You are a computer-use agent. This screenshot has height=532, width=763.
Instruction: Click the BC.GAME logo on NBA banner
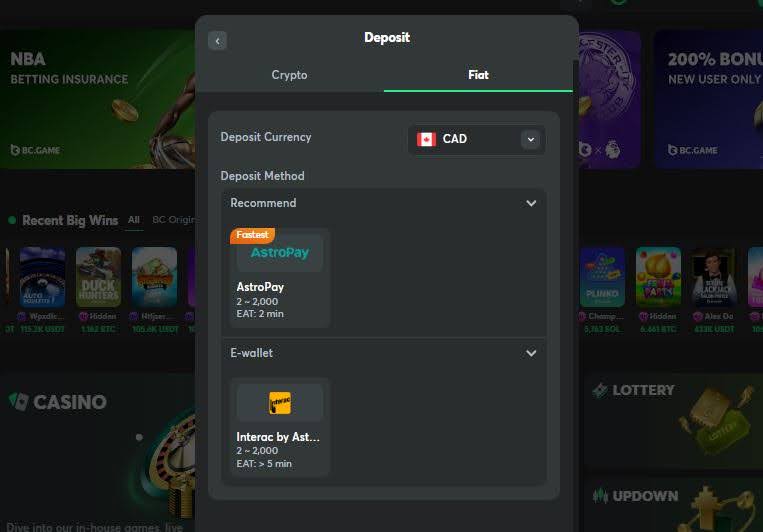(36, 150)
